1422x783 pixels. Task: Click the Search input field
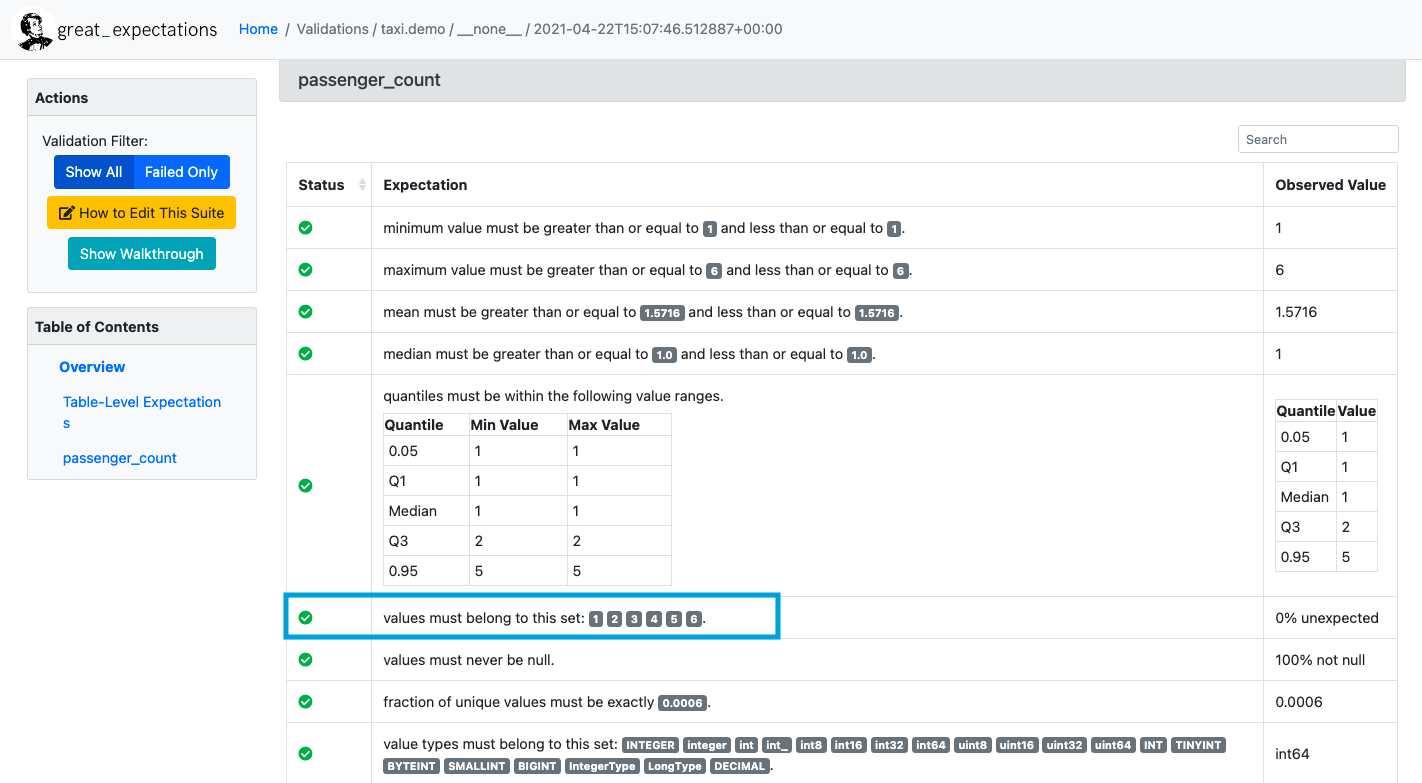[1317, 140]
